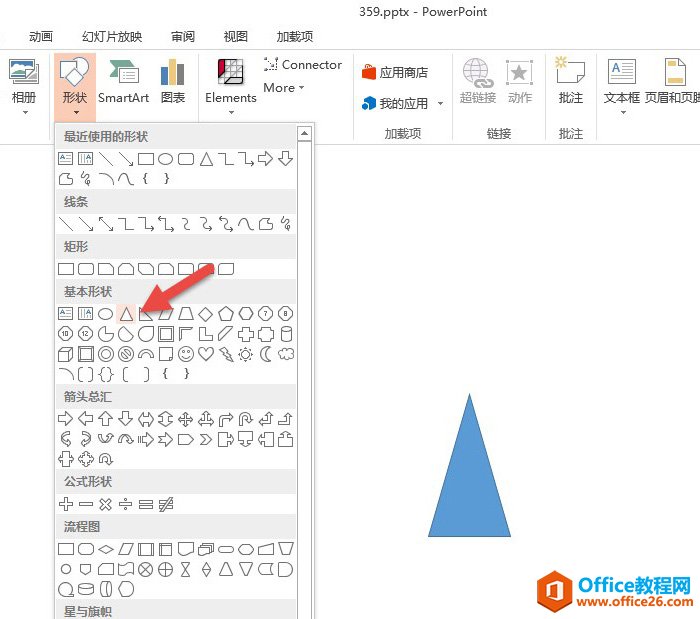Image resolution: width=700 pixels, height=619 pixels.
Task: Choose the multiply sign equation shape
Action: point(106,504)
